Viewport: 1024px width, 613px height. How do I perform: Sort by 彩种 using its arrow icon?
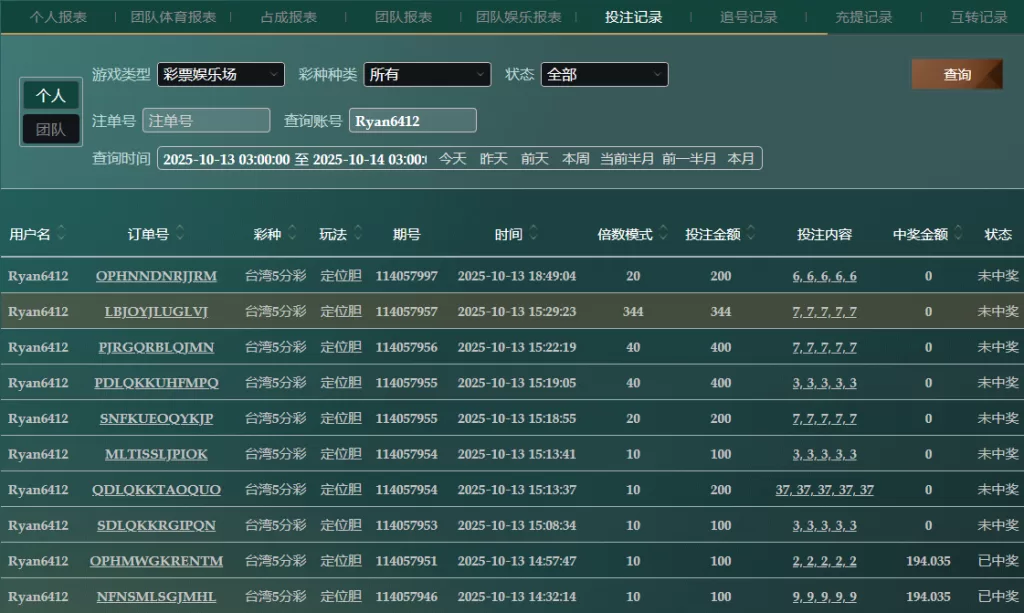point(291,234)
